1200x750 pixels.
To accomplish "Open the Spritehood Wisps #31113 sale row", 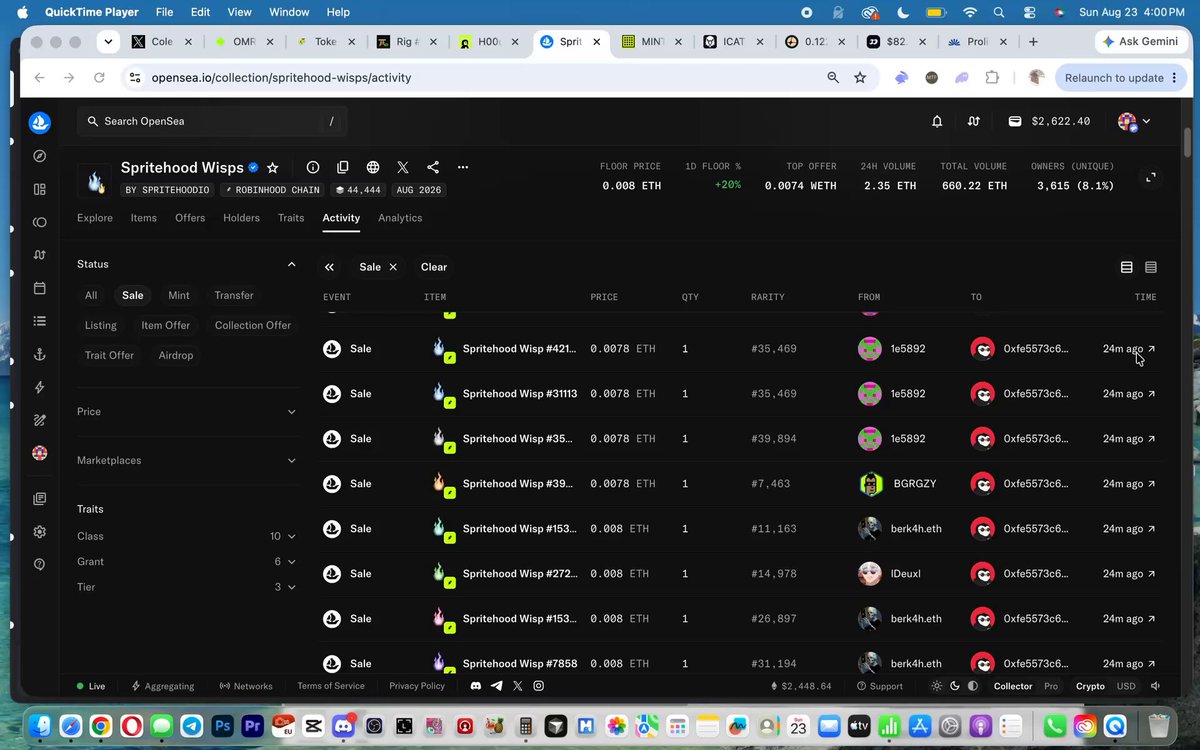I will pyautogui.click(x=740, y=394).
